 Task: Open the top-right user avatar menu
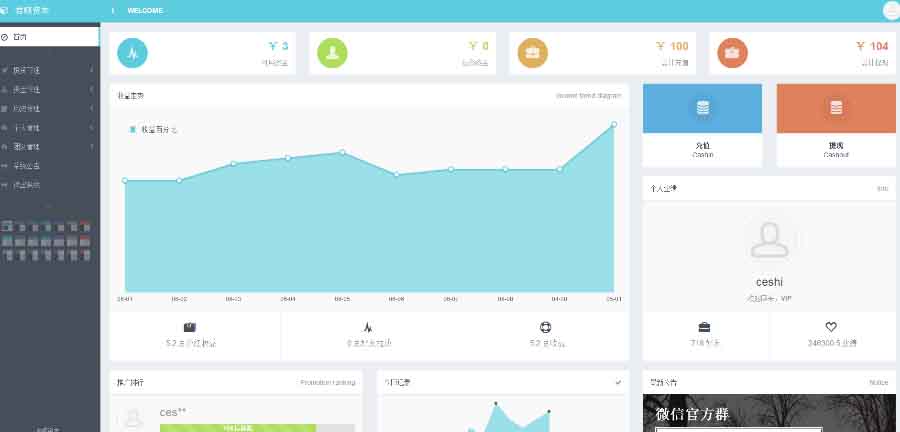click(891, 10)
